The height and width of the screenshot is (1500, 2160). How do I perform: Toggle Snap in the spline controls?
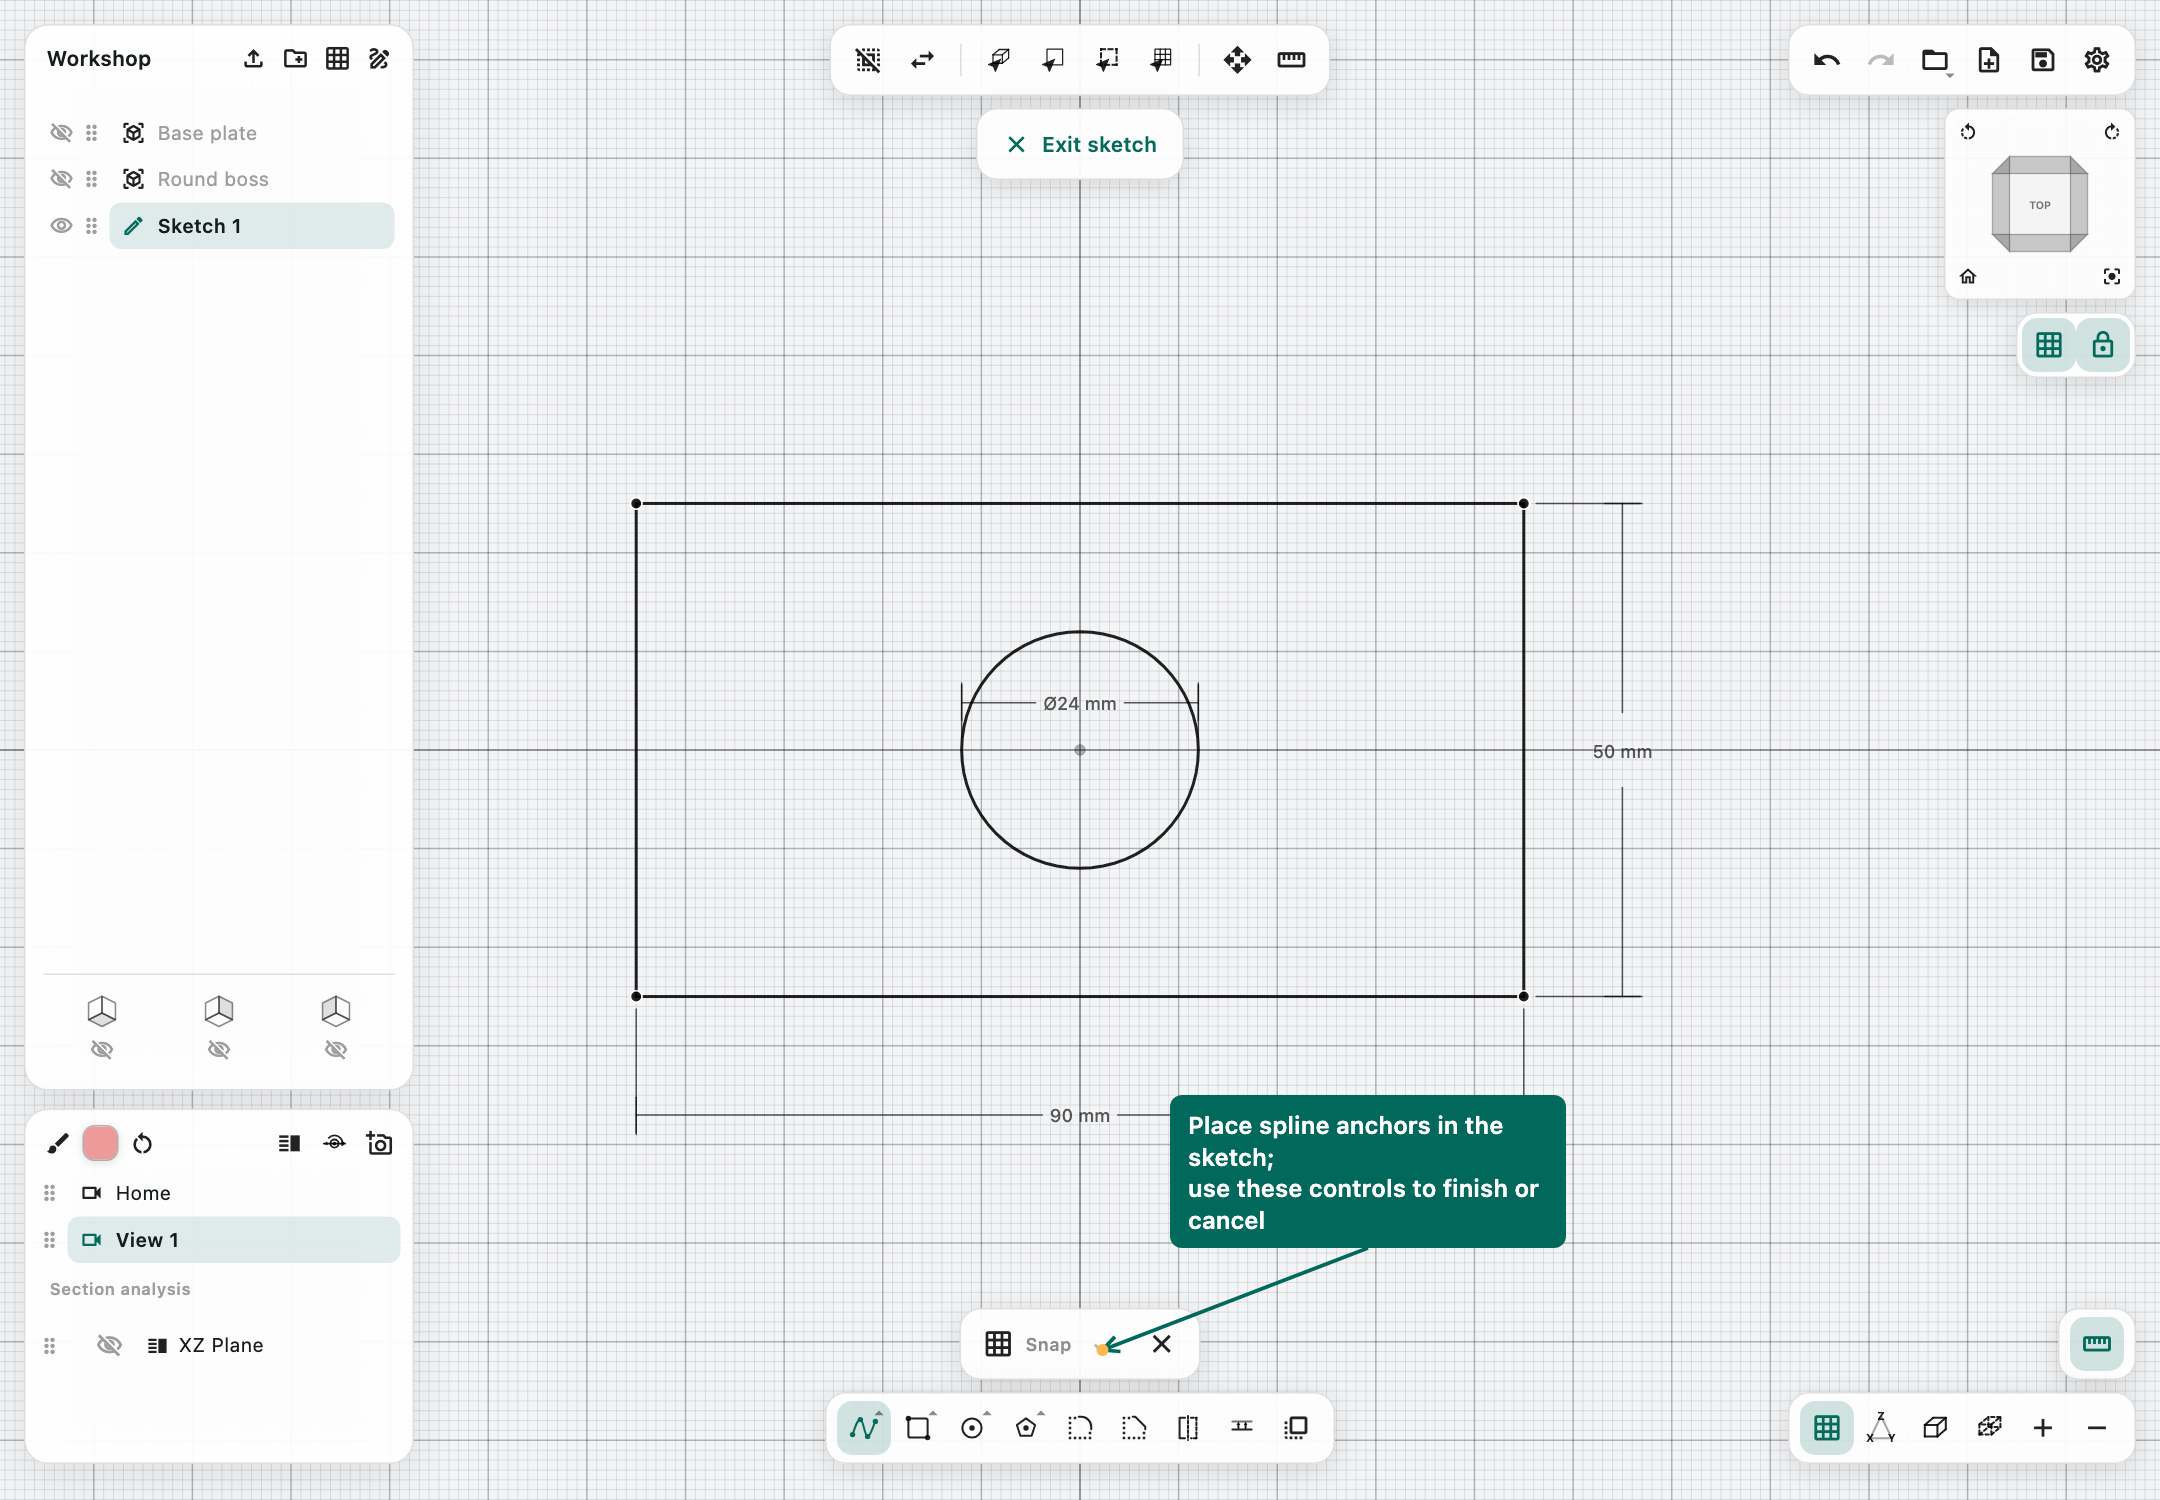tap(1029, 1344)
